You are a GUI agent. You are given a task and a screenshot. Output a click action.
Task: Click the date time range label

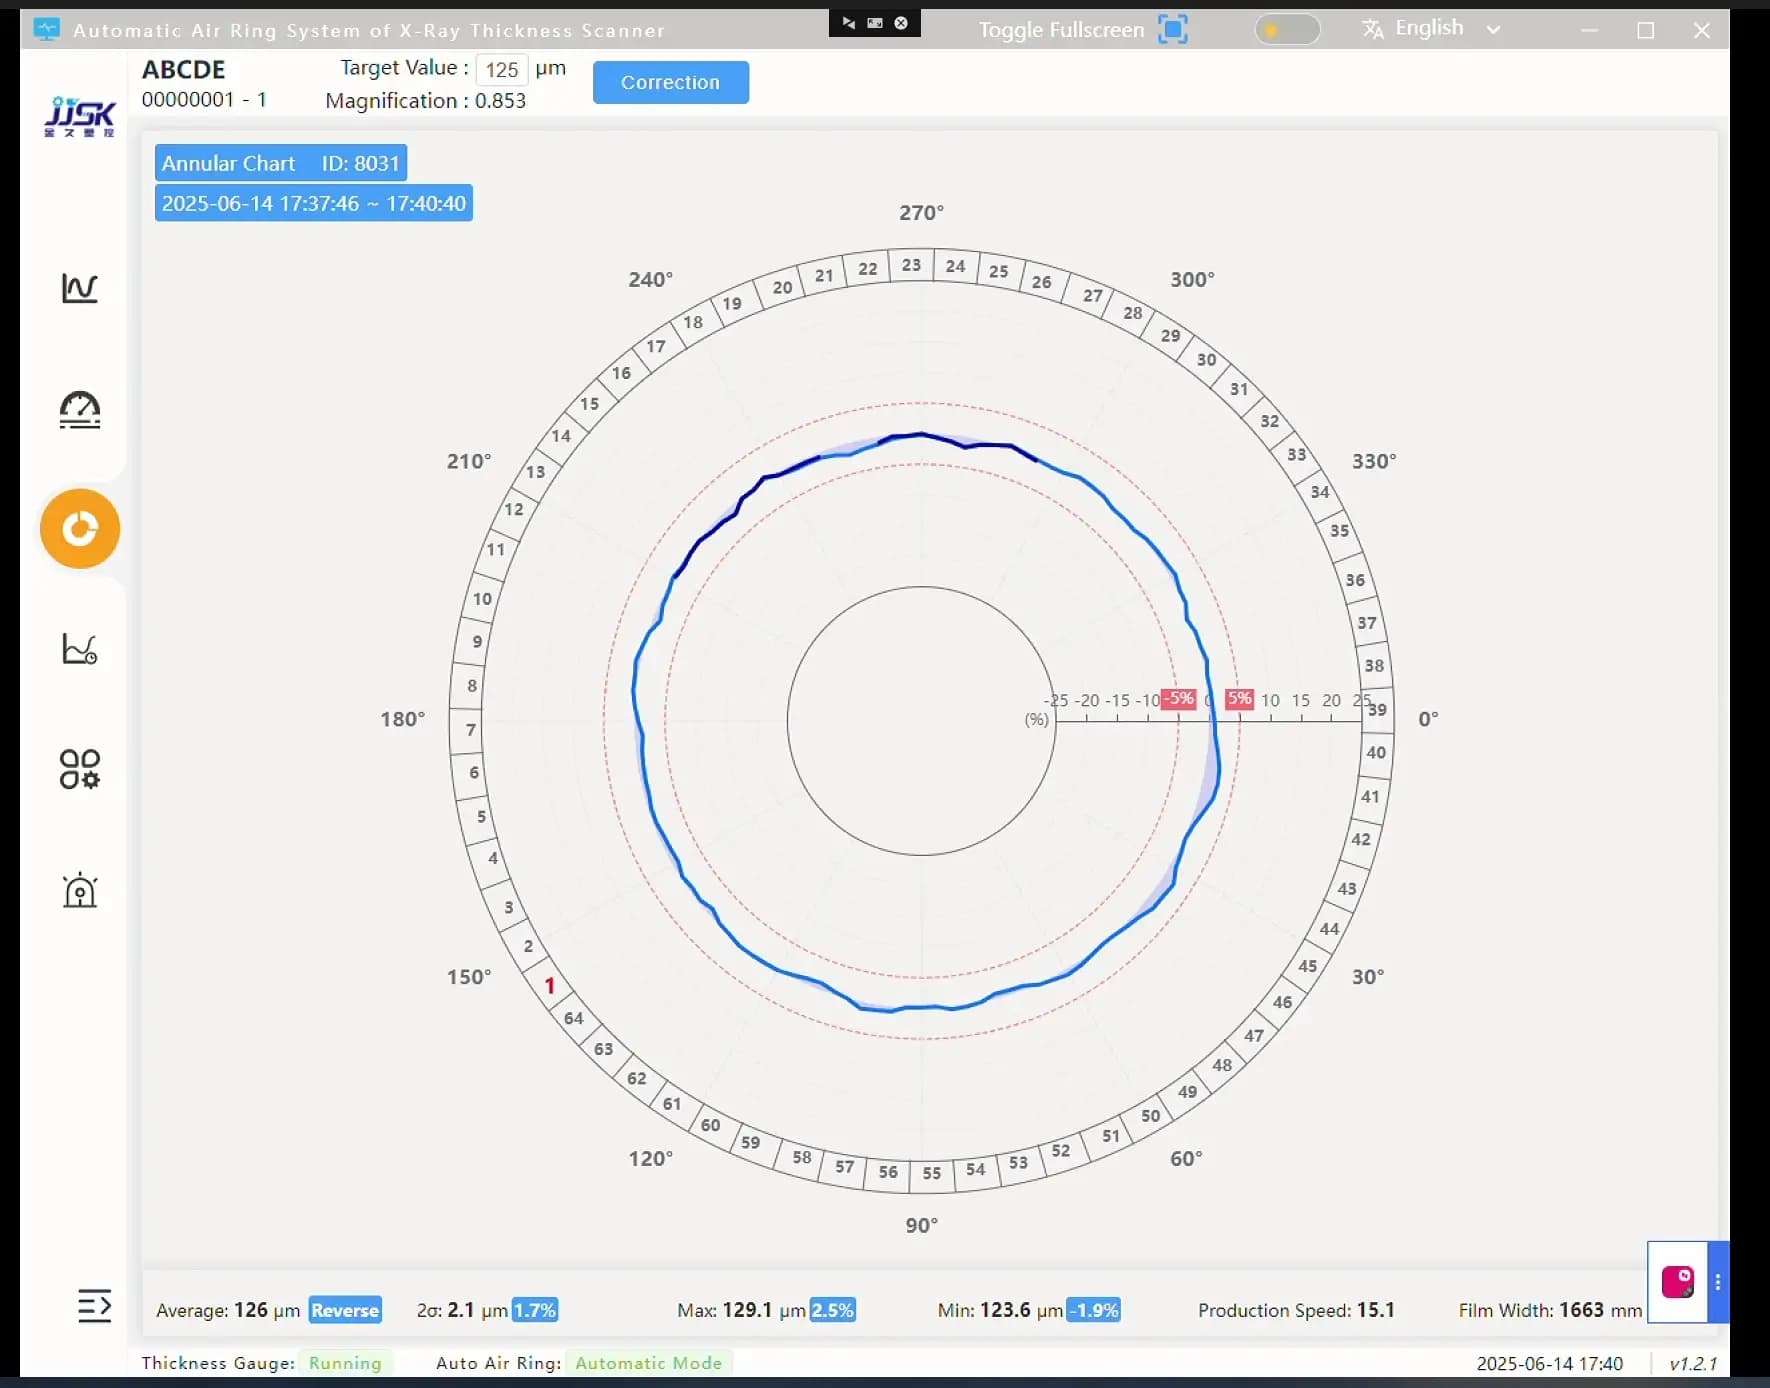pyautogui.click(x=313, y=203)
